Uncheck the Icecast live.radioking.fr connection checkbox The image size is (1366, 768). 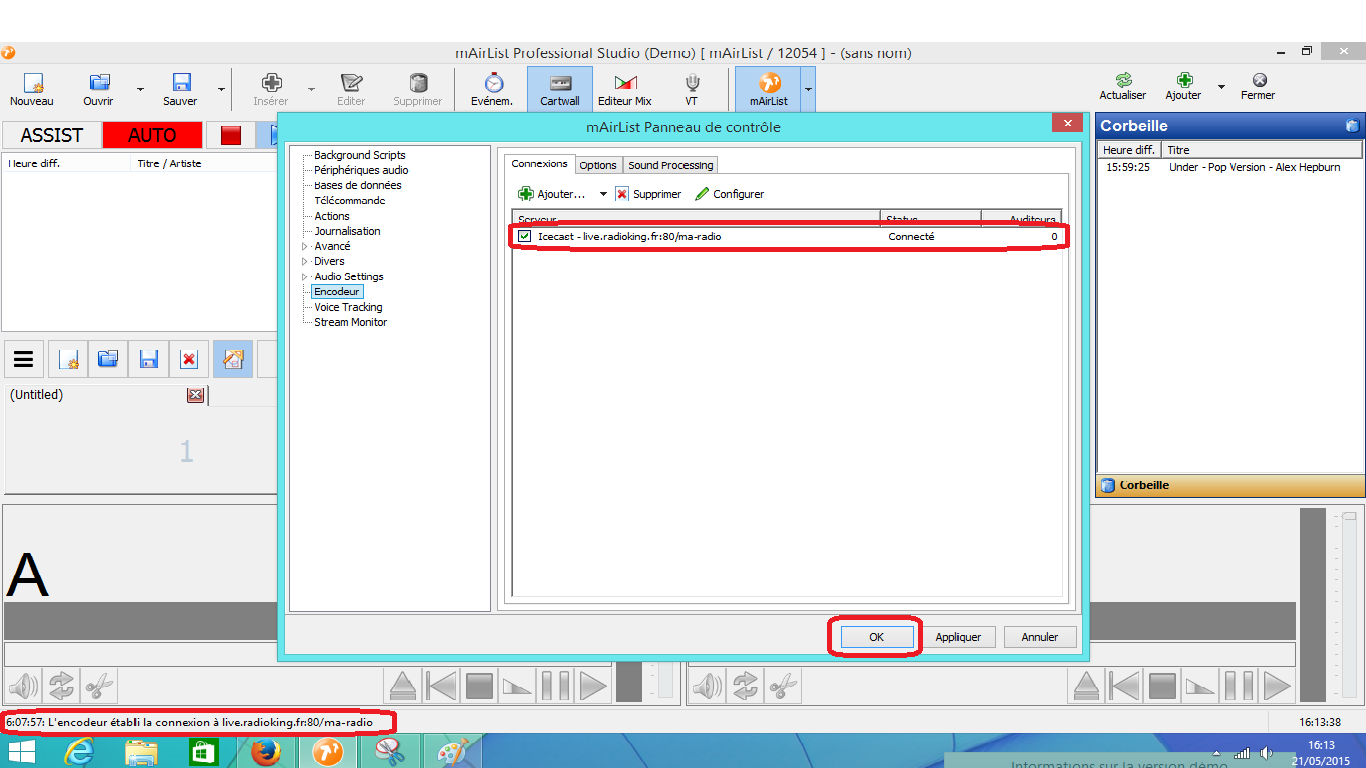tap(525, 236)
